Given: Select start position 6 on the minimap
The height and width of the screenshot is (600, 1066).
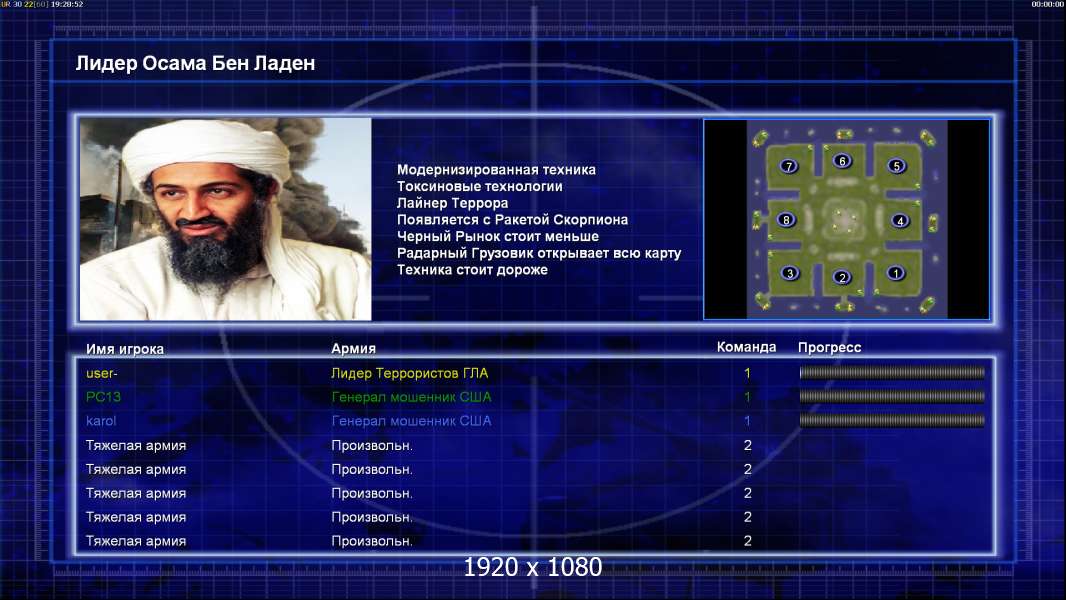Looking at the screenshot, I should (842, 161).
